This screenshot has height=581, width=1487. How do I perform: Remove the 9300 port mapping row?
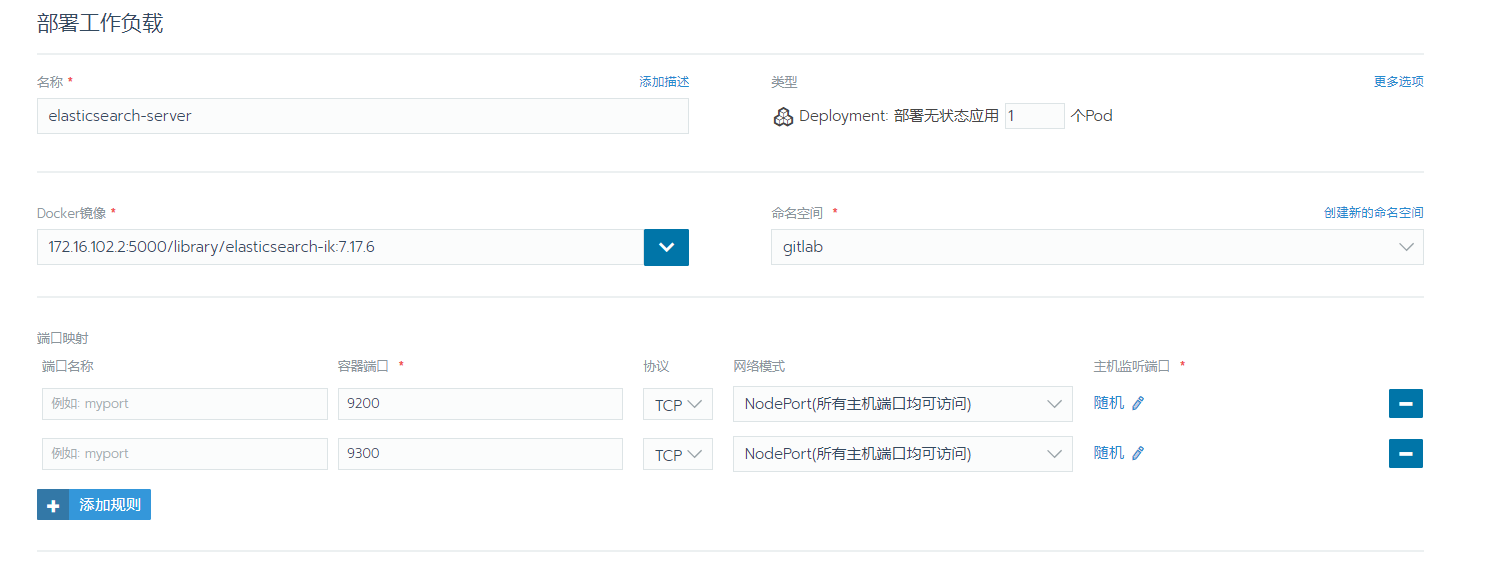click(1405, 453)
